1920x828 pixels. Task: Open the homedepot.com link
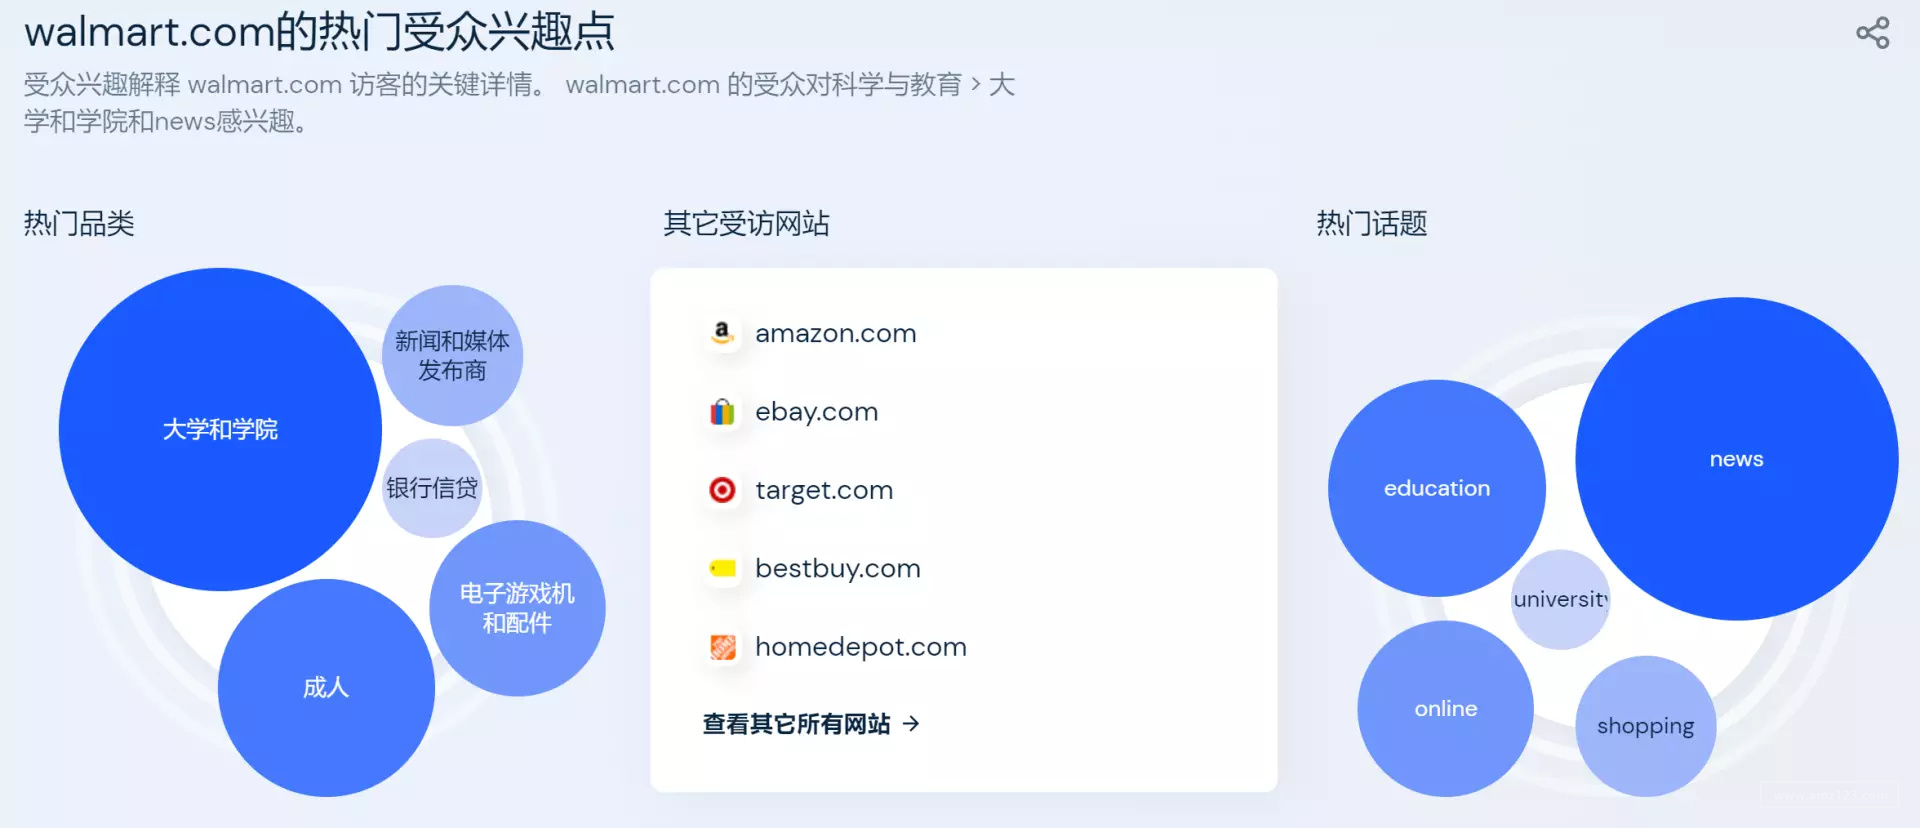860,647
